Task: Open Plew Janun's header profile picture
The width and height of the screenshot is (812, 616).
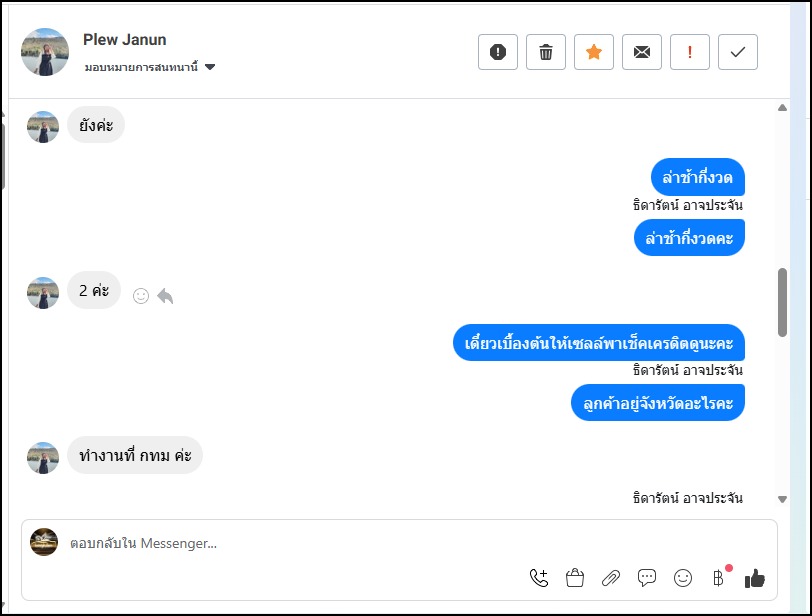Action: point(45,52)
